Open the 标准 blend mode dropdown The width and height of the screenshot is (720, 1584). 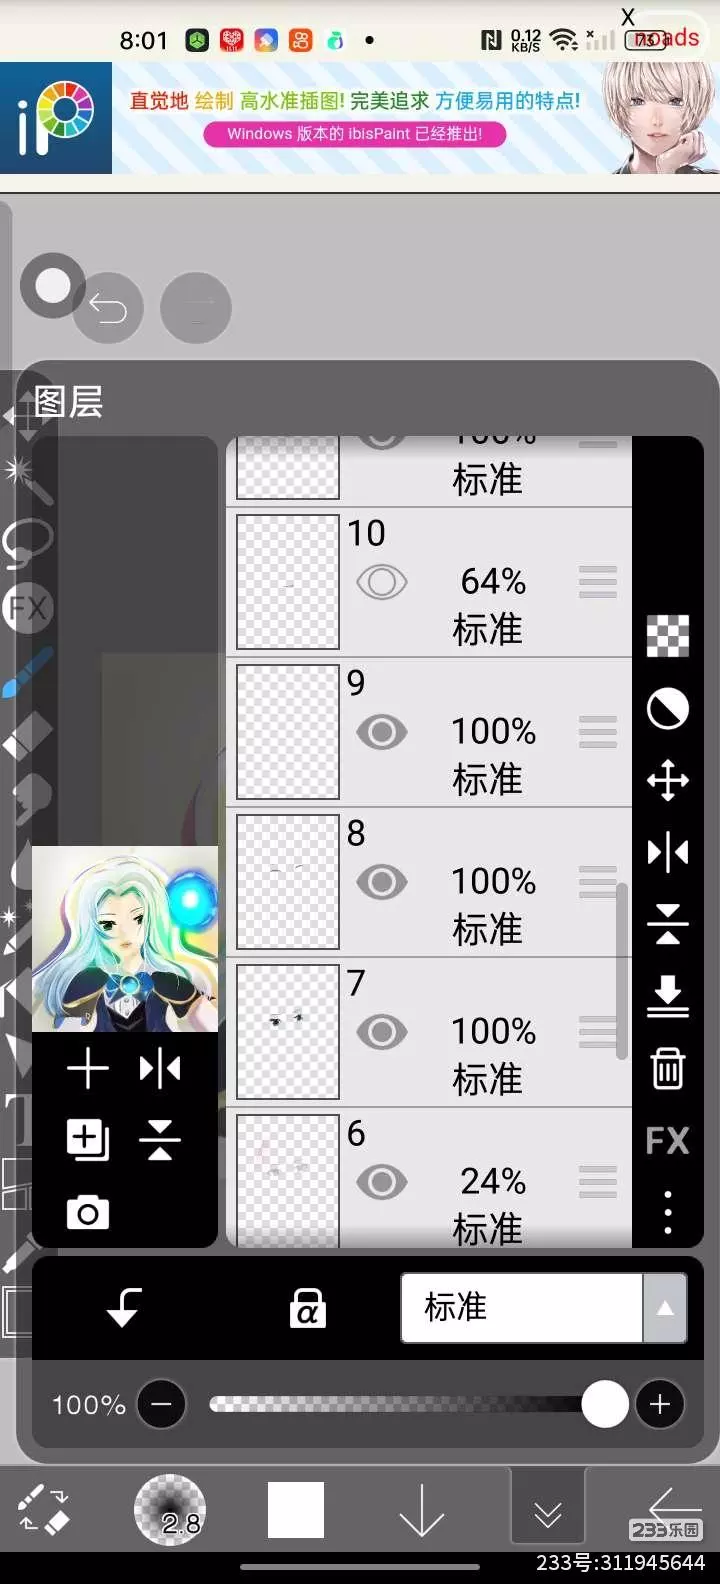(x=522, y=1308)
